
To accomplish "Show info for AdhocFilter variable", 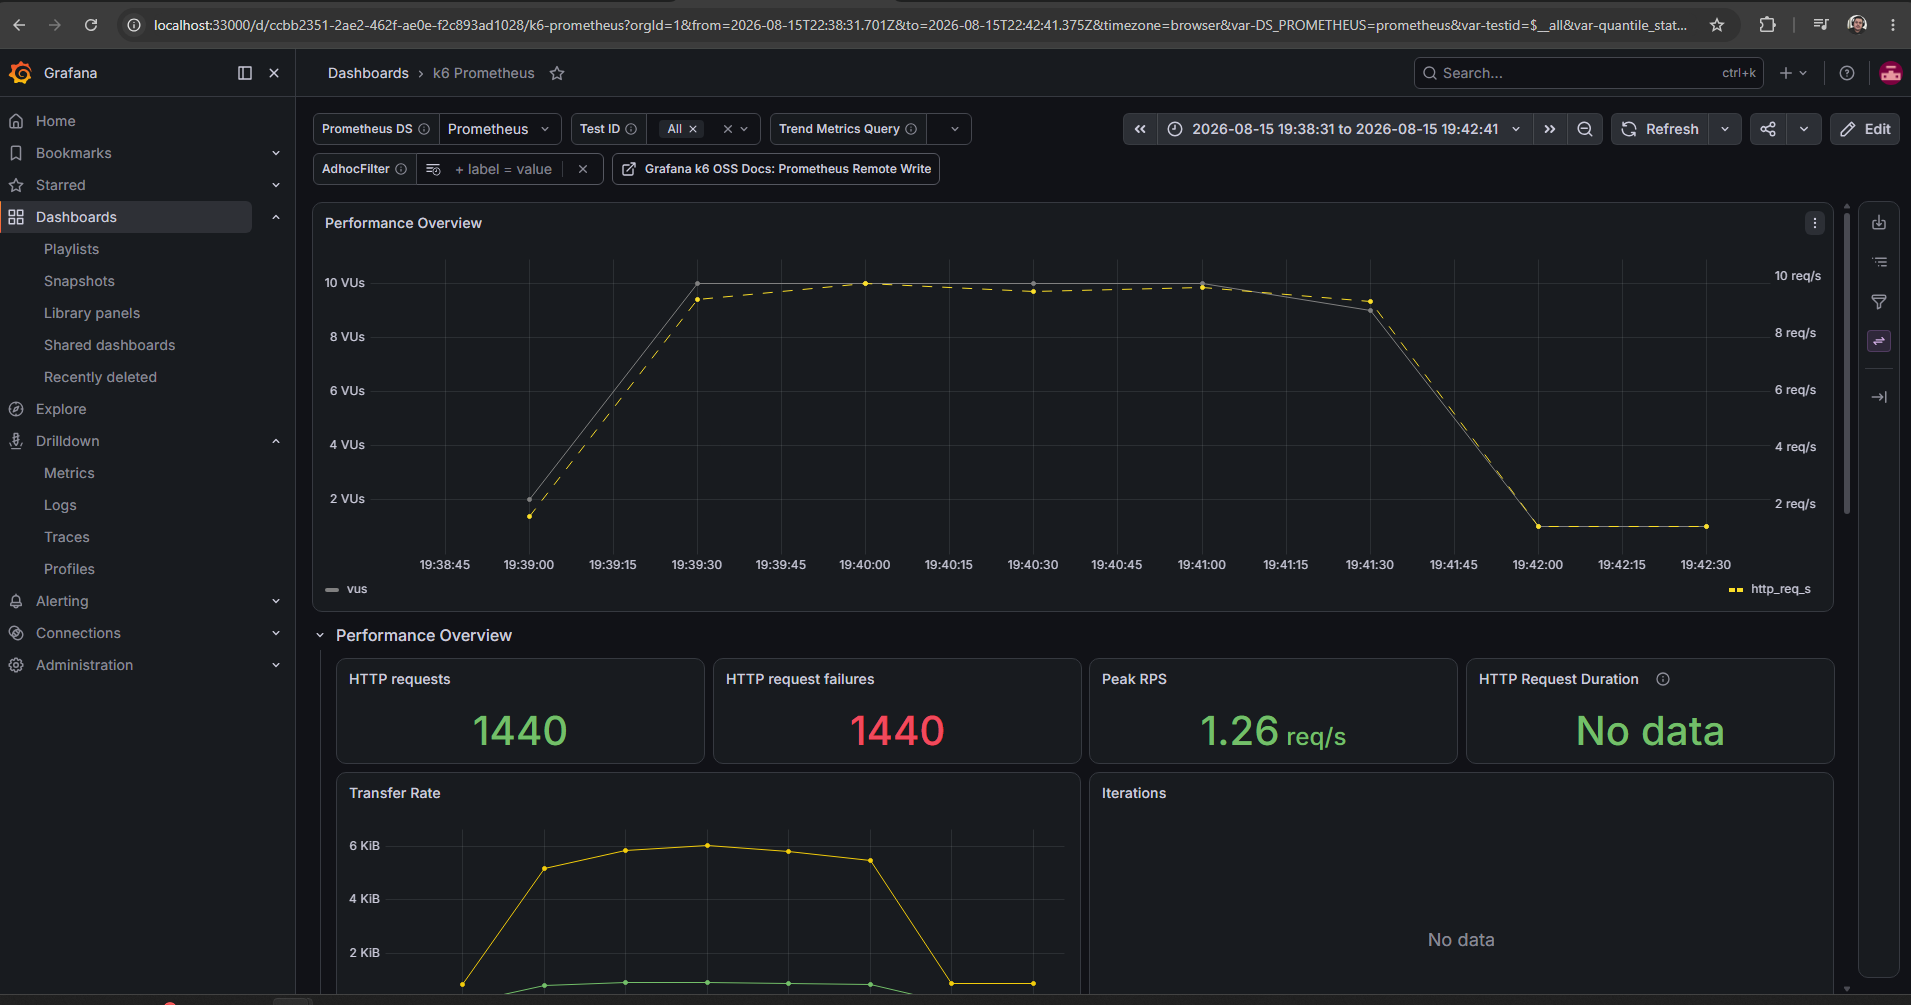I will point(401,169).
